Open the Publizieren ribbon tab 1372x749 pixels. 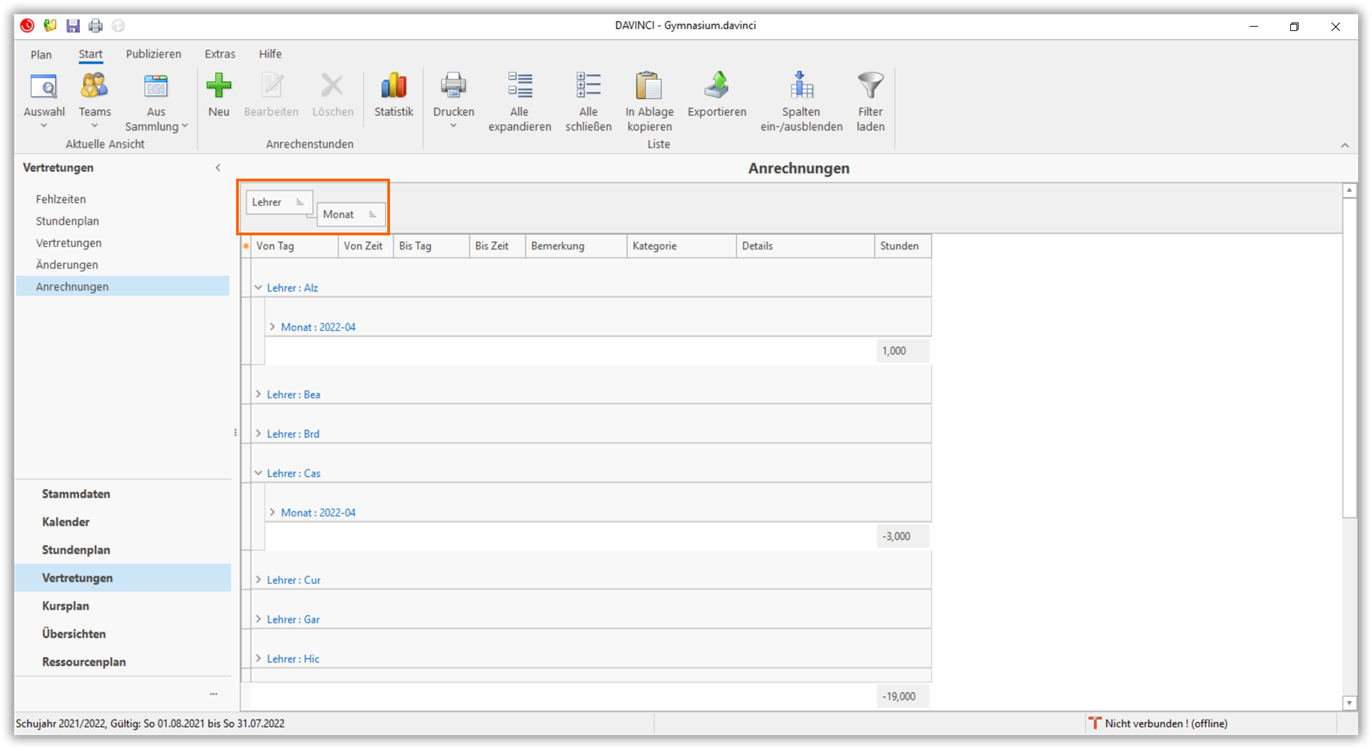[153, 54]
